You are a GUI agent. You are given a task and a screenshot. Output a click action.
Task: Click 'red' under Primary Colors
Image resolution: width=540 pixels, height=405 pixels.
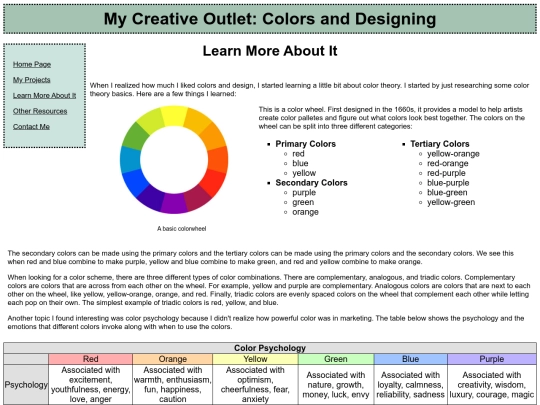click(x=298, y=154)
